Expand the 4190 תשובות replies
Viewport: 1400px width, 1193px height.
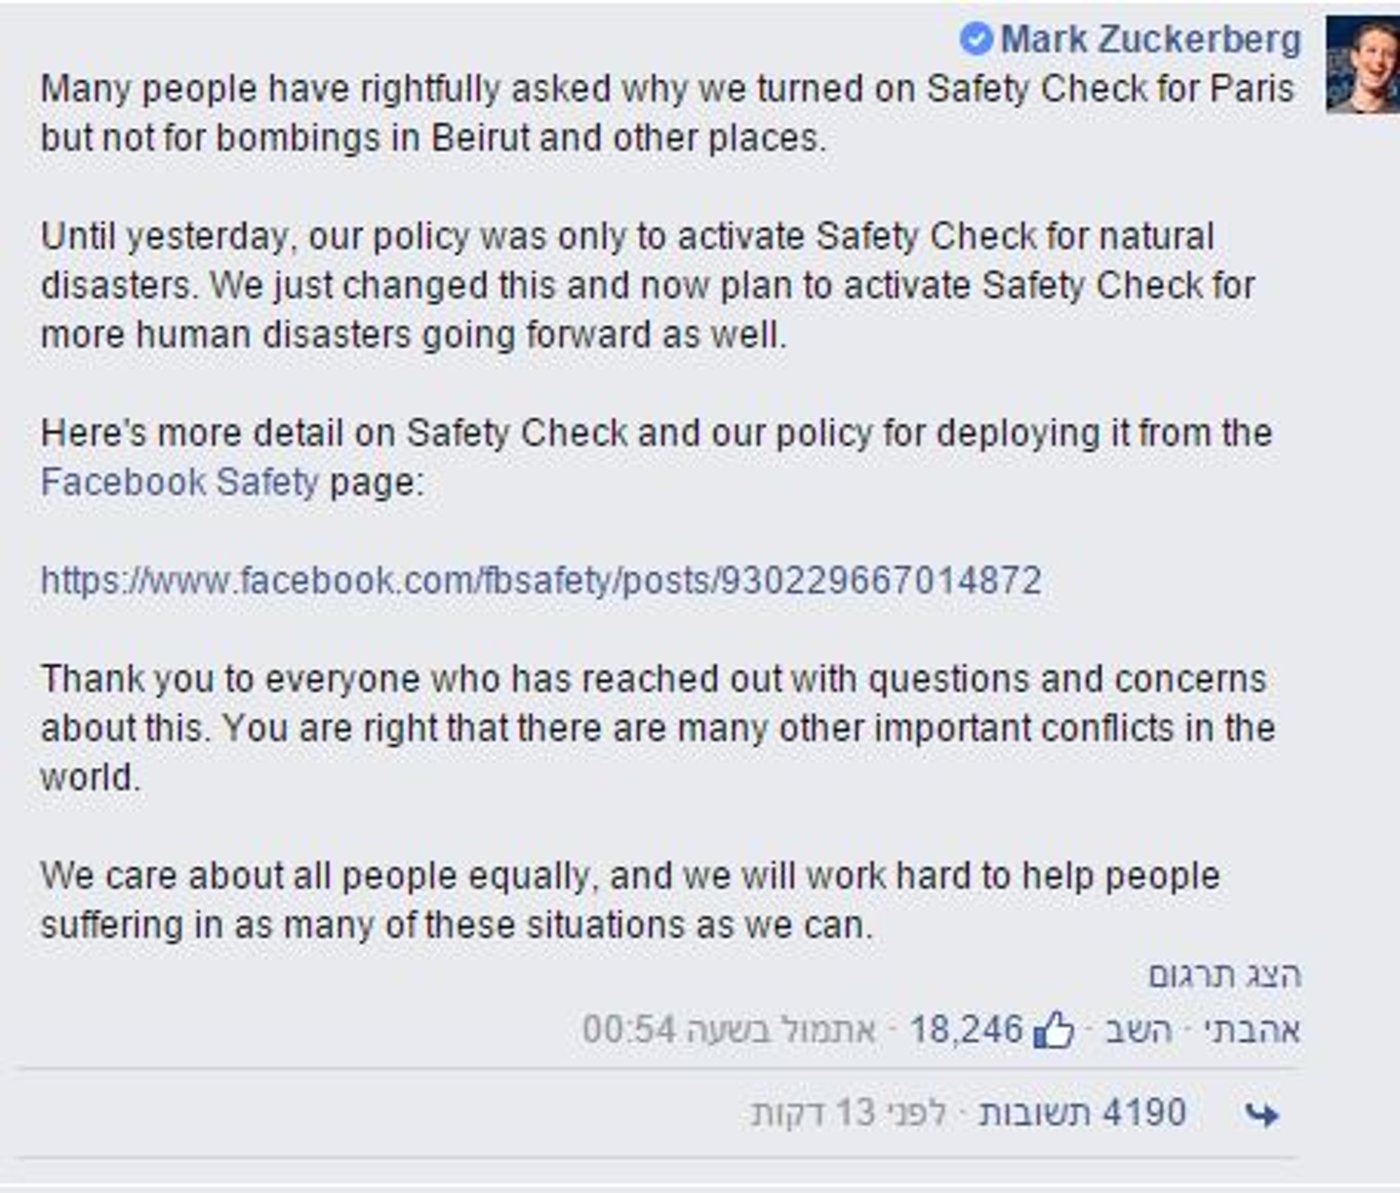pos(1082,1113)
